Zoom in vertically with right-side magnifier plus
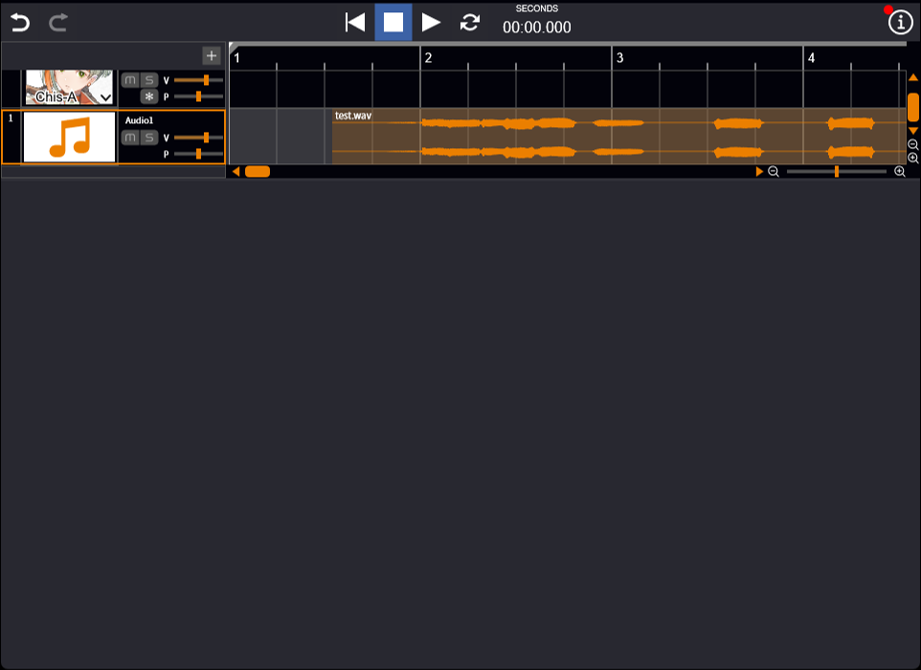The width and height of the screenshot is (921, 670). pyautogui.click(x=913, y=158)
